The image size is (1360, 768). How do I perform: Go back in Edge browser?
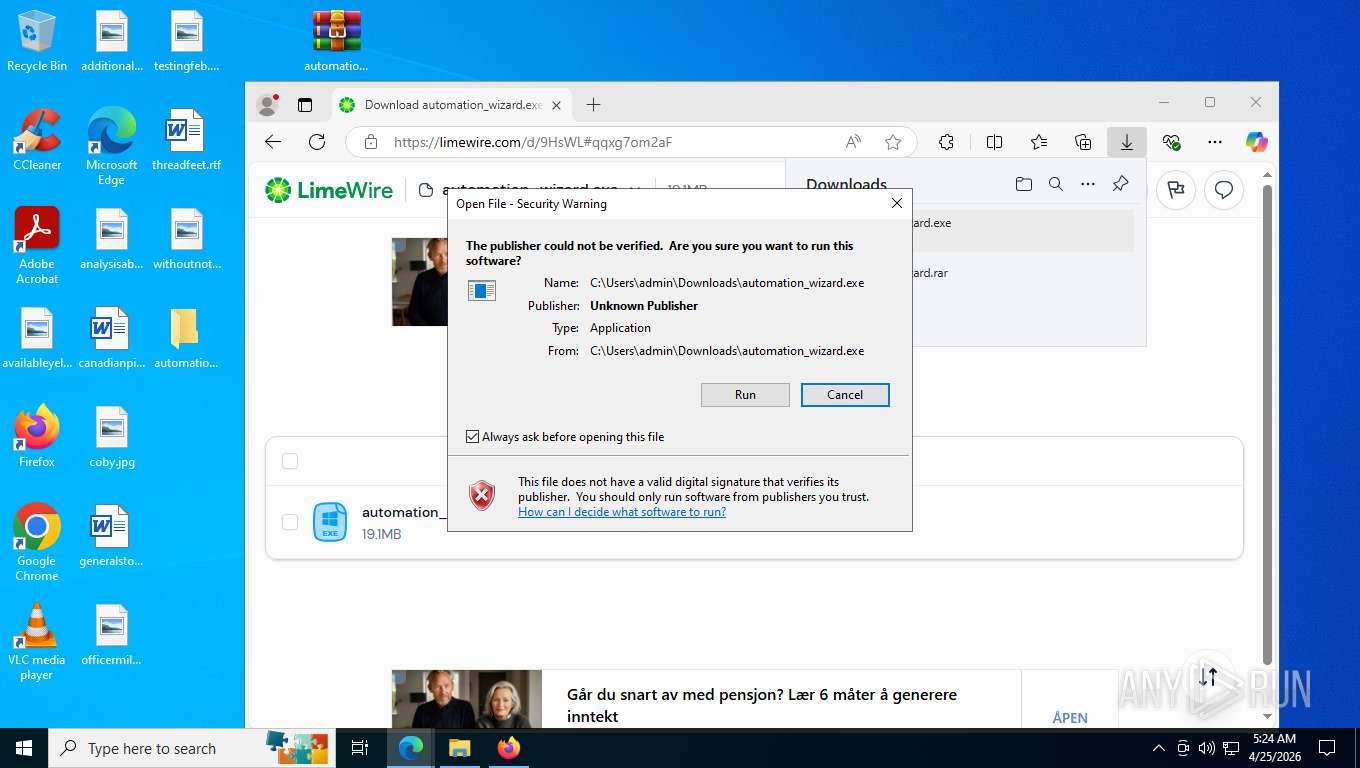tap(273, 142)
